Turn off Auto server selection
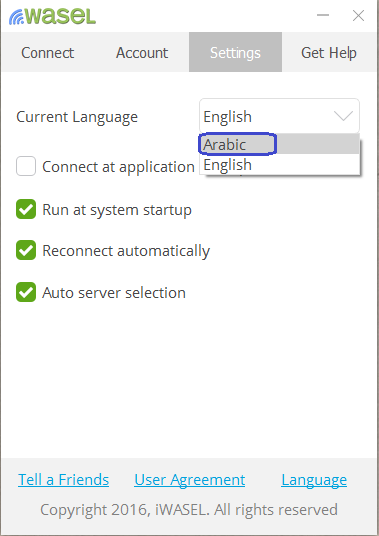Image resolution: width=379 pixels, height=536 pixels. (26, 292)
